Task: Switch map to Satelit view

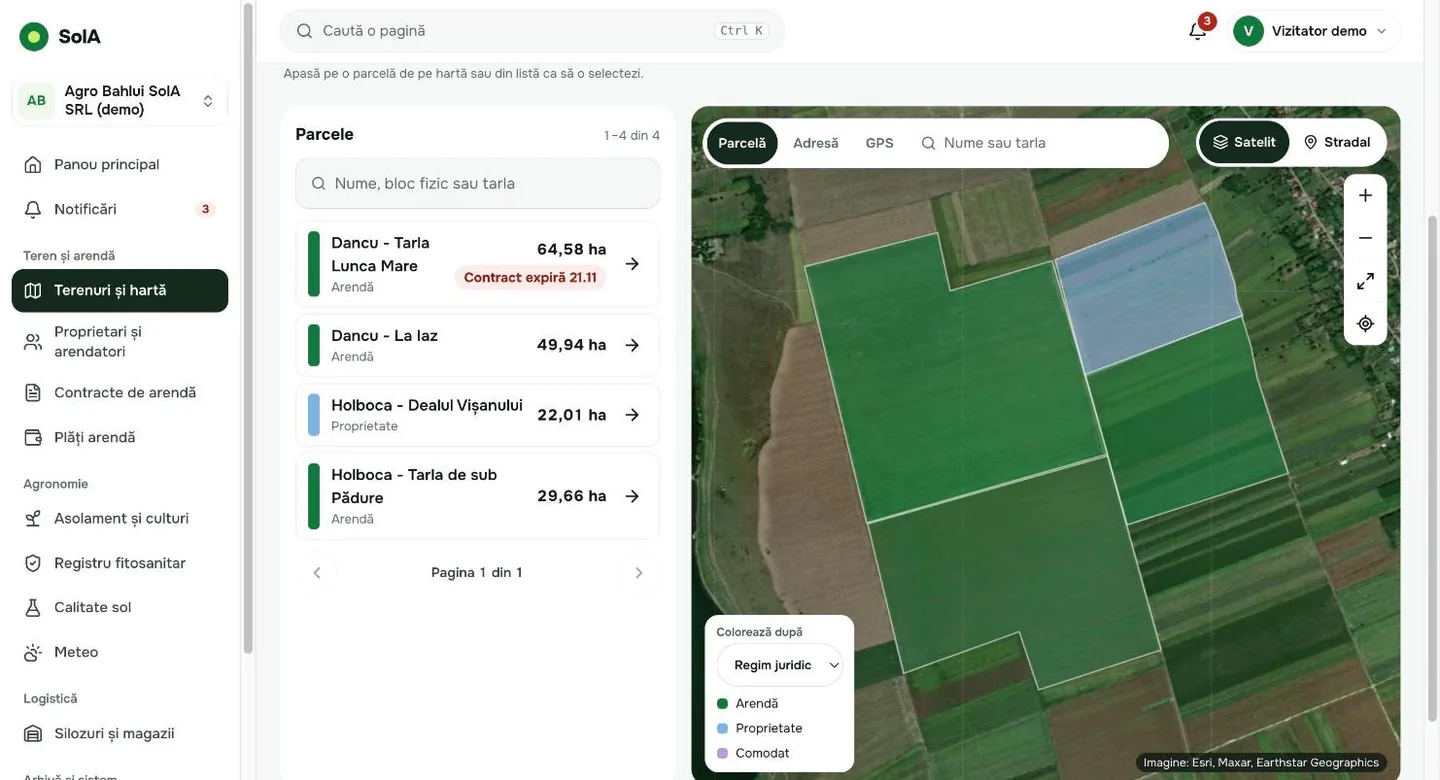Action: pyautogui.click(x=1245, y=143)
